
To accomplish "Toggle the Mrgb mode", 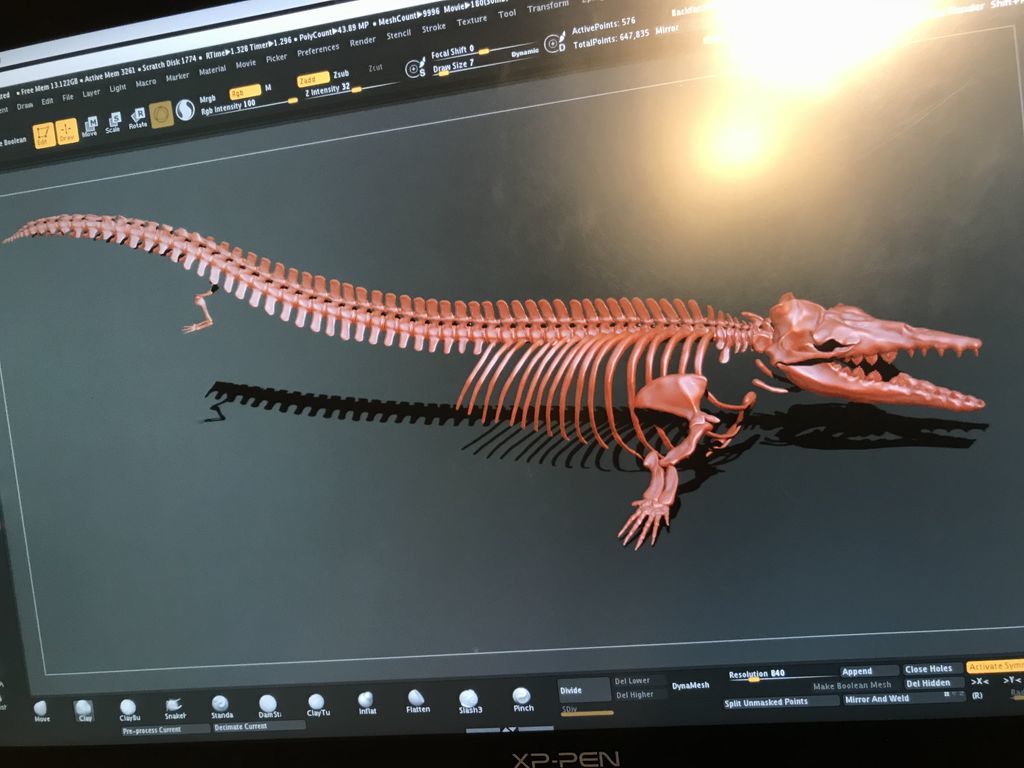I will [x=208, y=99].
